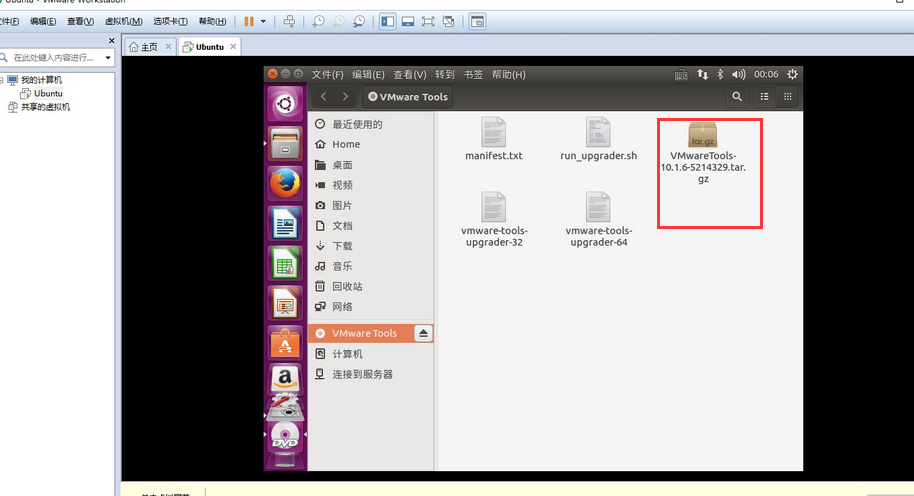Open the library search dropdown arrow
Screen dimensions: 914x496
click(x=108, y=58)
